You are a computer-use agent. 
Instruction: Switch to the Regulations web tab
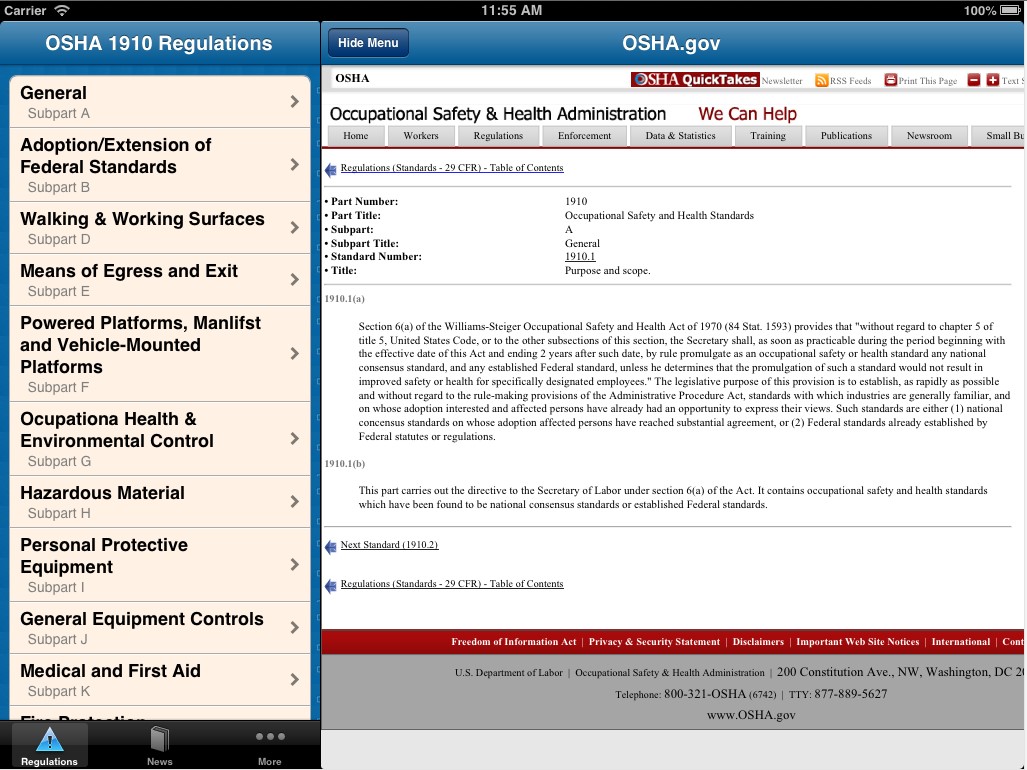click(498, 136)
